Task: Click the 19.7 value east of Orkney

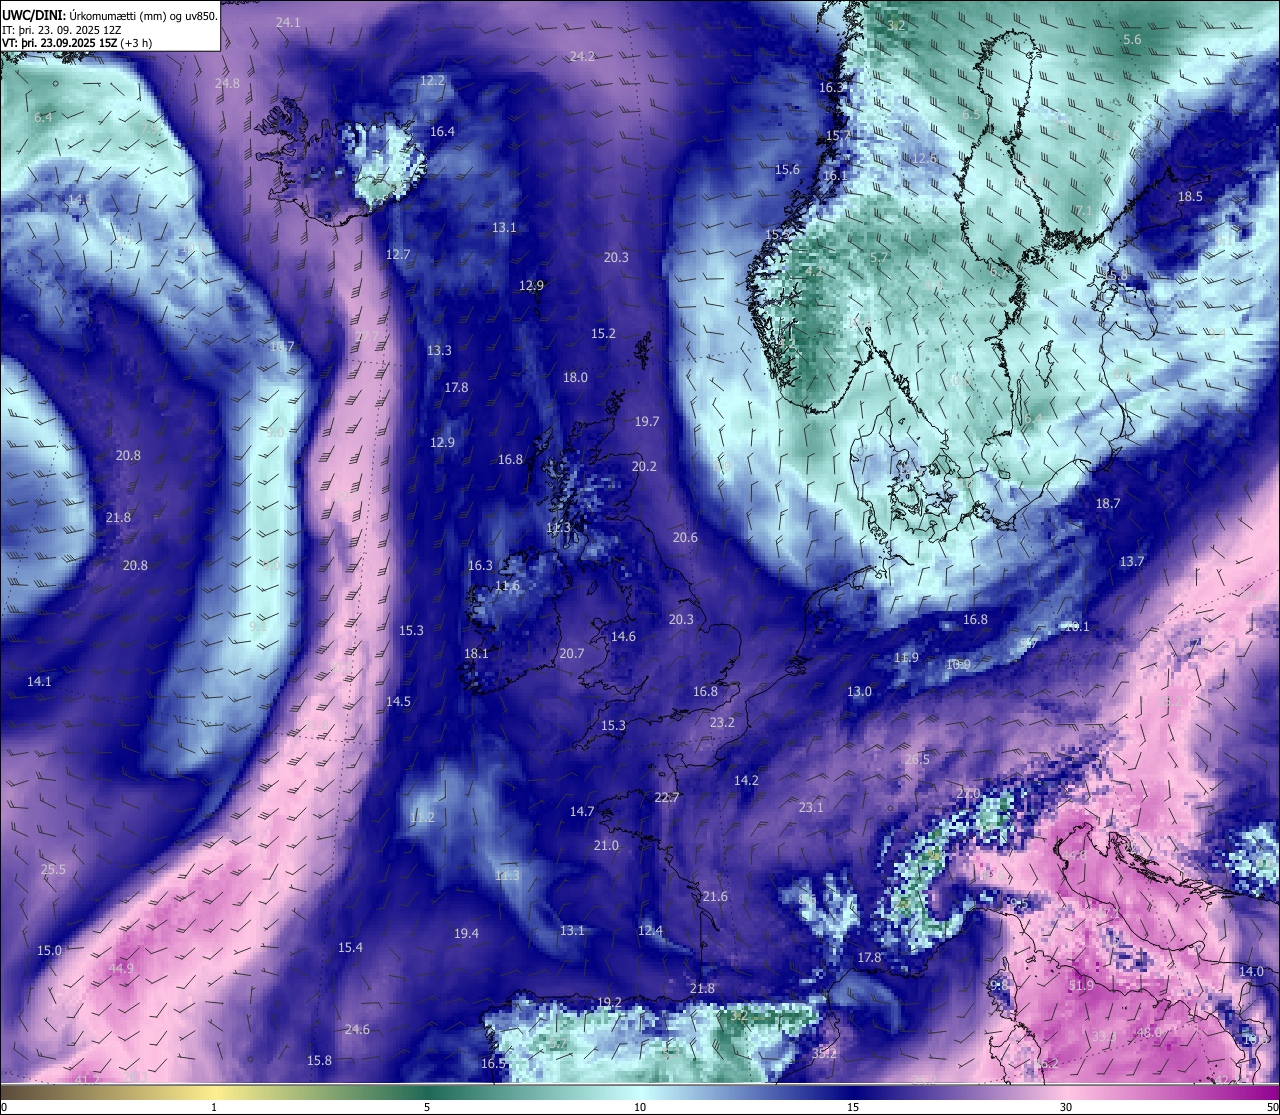Action: (x=647, y=422)
